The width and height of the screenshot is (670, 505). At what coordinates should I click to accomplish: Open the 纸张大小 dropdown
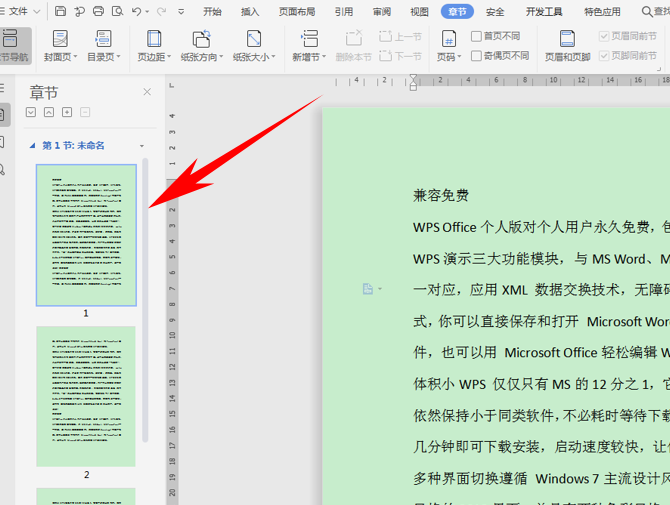[254, 46]
